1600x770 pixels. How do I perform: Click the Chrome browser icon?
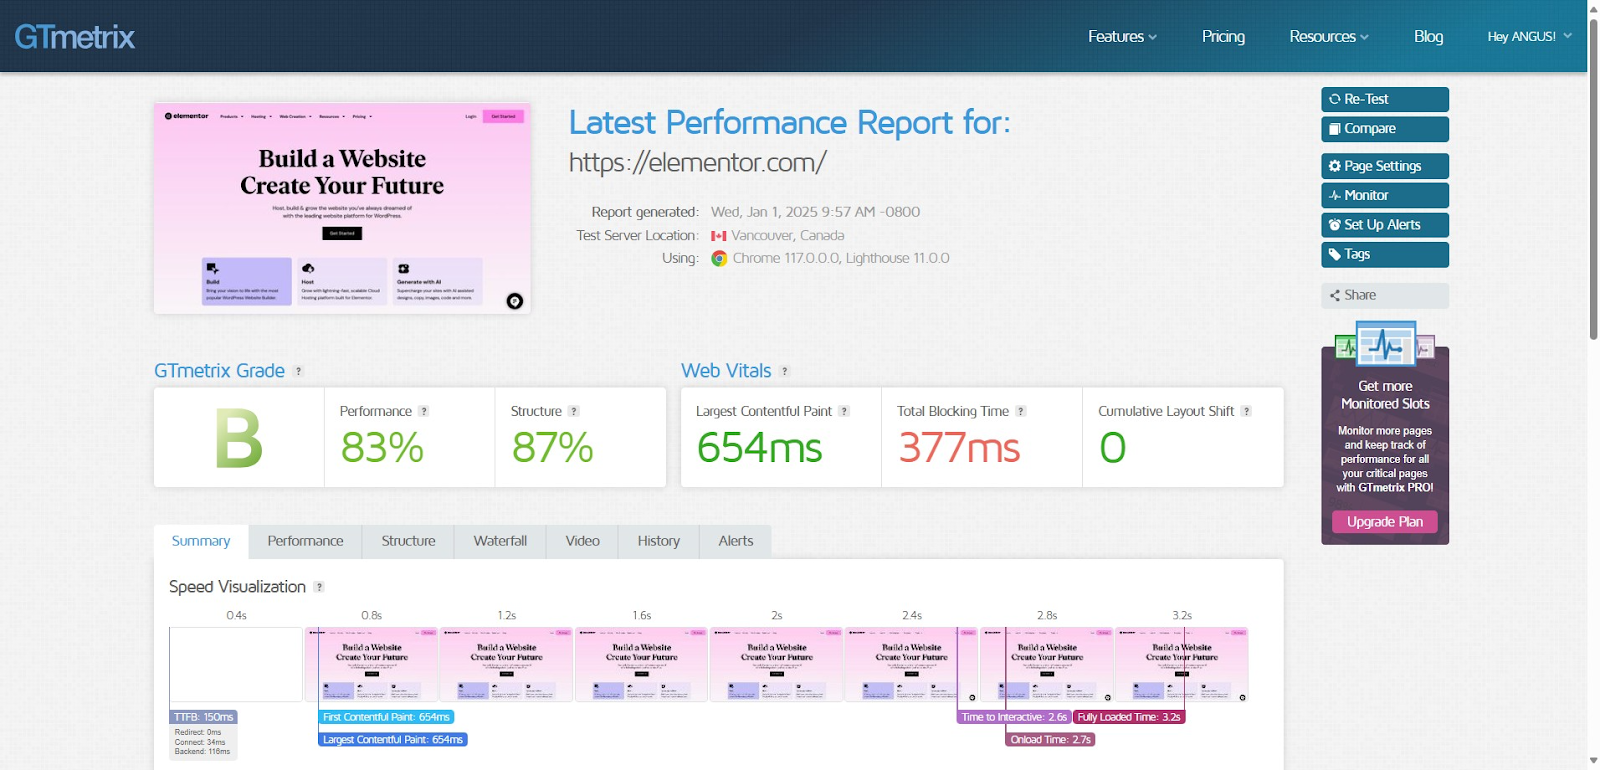click(x=719, y=258)
